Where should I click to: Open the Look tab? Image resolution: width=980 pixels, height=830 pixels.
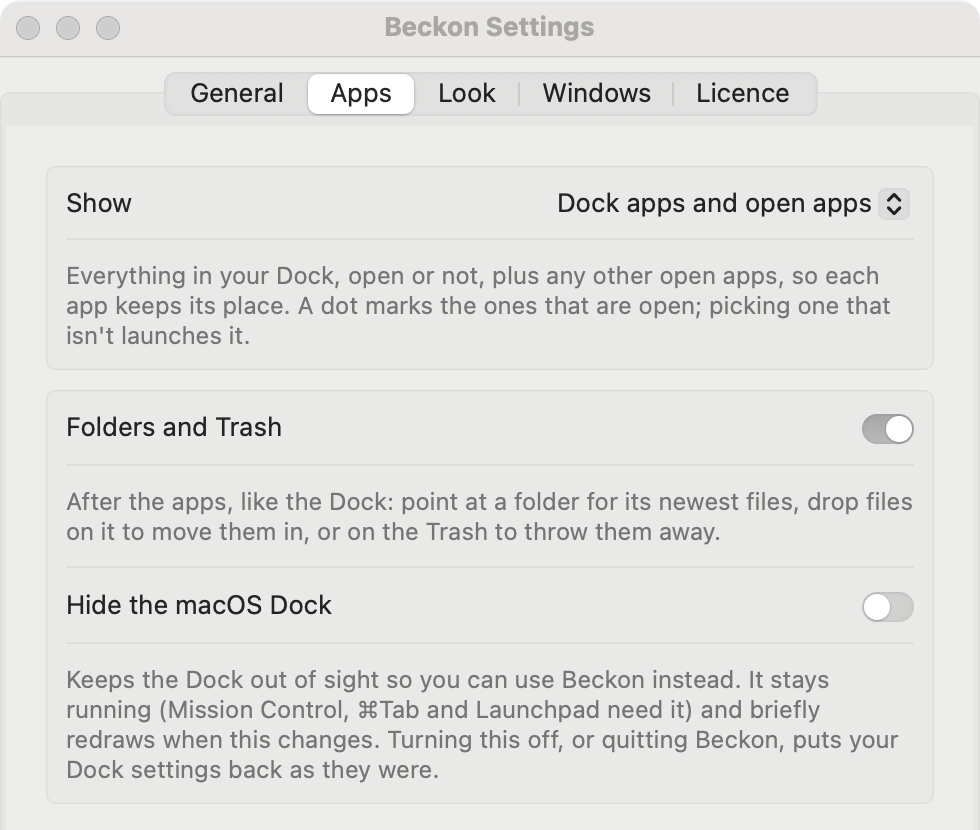coord(467,94)
